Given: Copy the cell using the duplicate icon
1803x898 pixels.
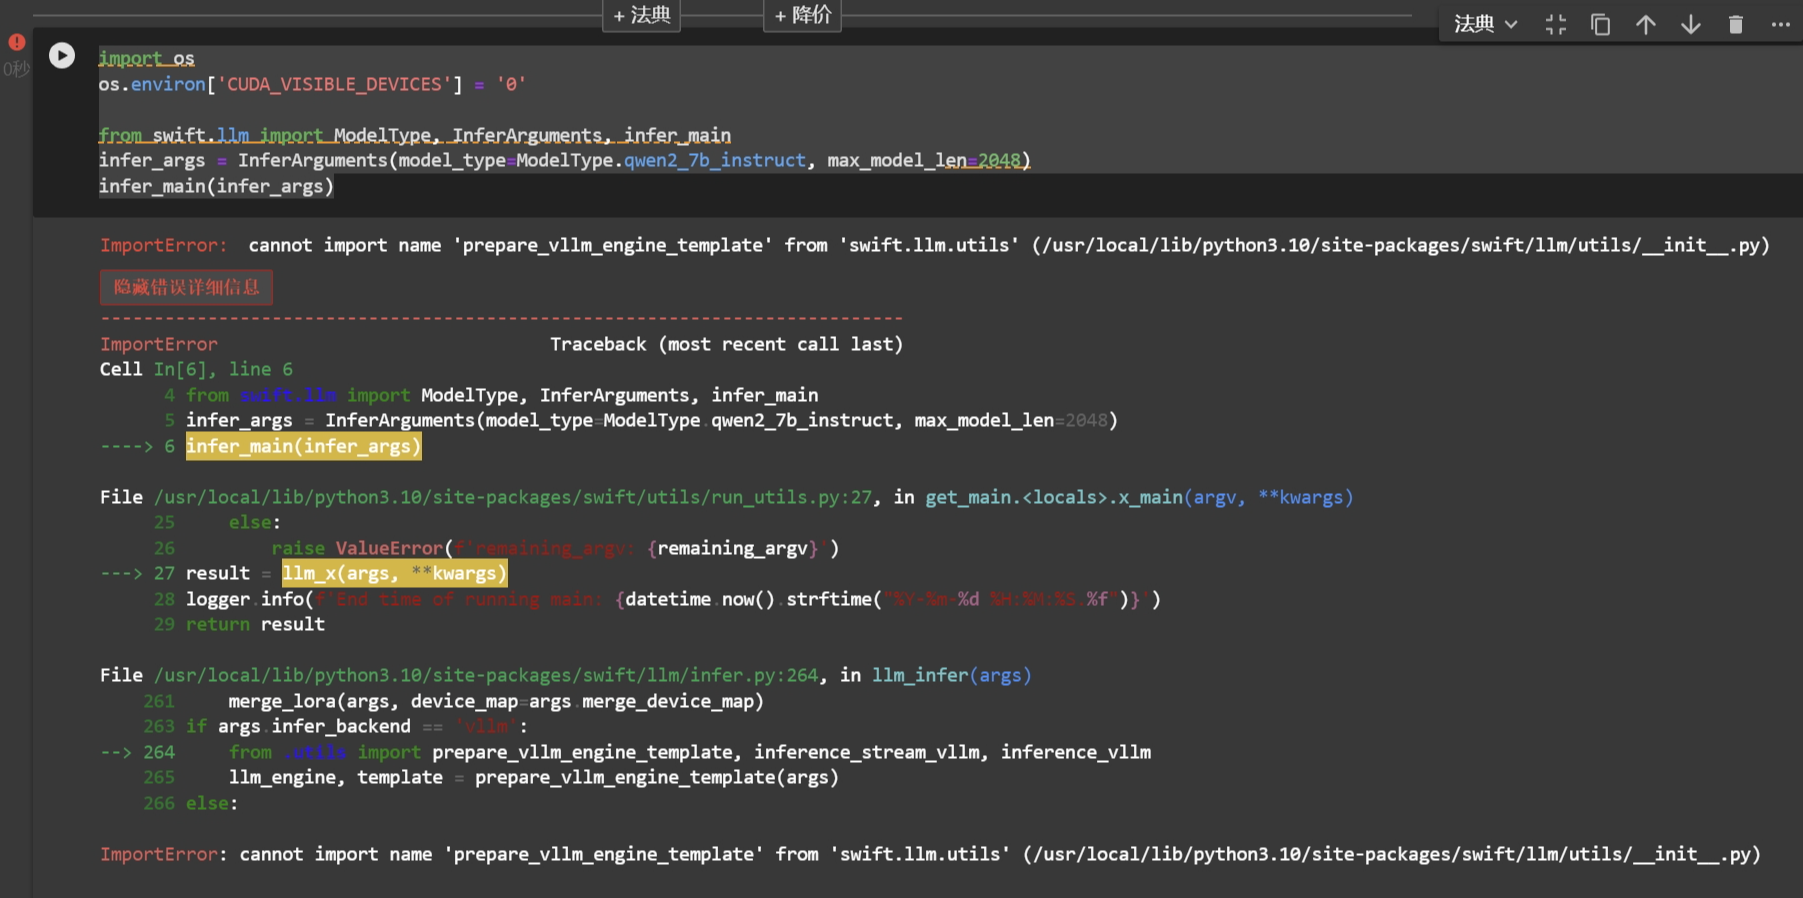Looking at the screenshot, I should point(1600,24).
